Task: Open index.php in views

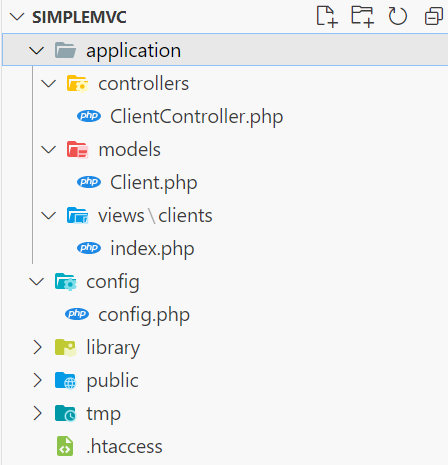Action: coord(152,249)
